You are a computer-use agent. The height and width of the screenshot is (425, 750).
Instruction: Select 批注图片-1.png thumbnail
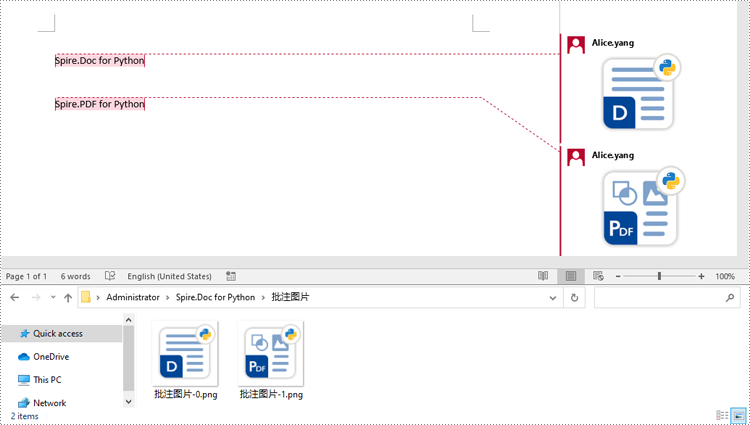pos(271,353)
